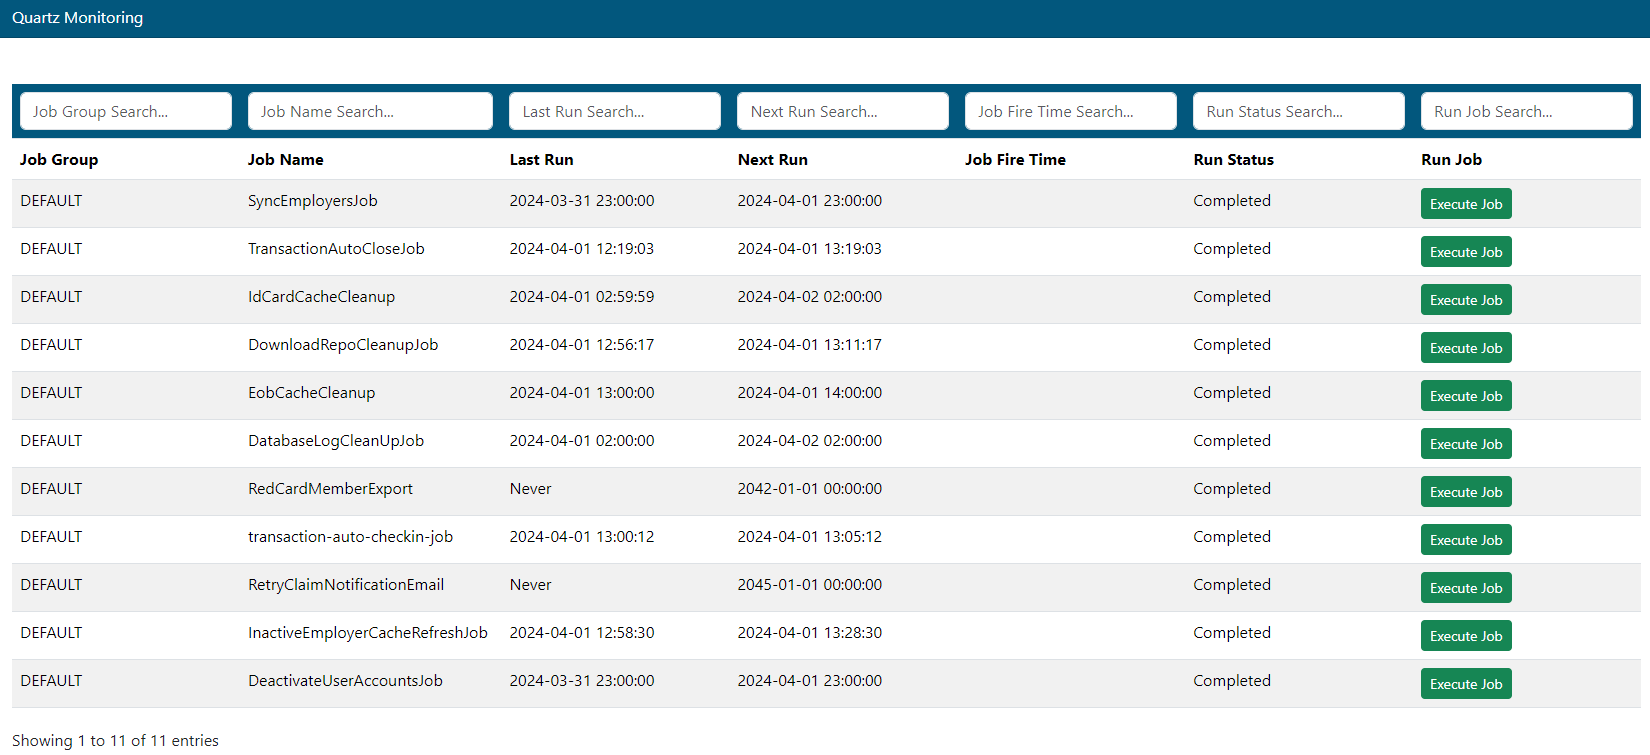Click into the Job Name Search box

[370, 111]
